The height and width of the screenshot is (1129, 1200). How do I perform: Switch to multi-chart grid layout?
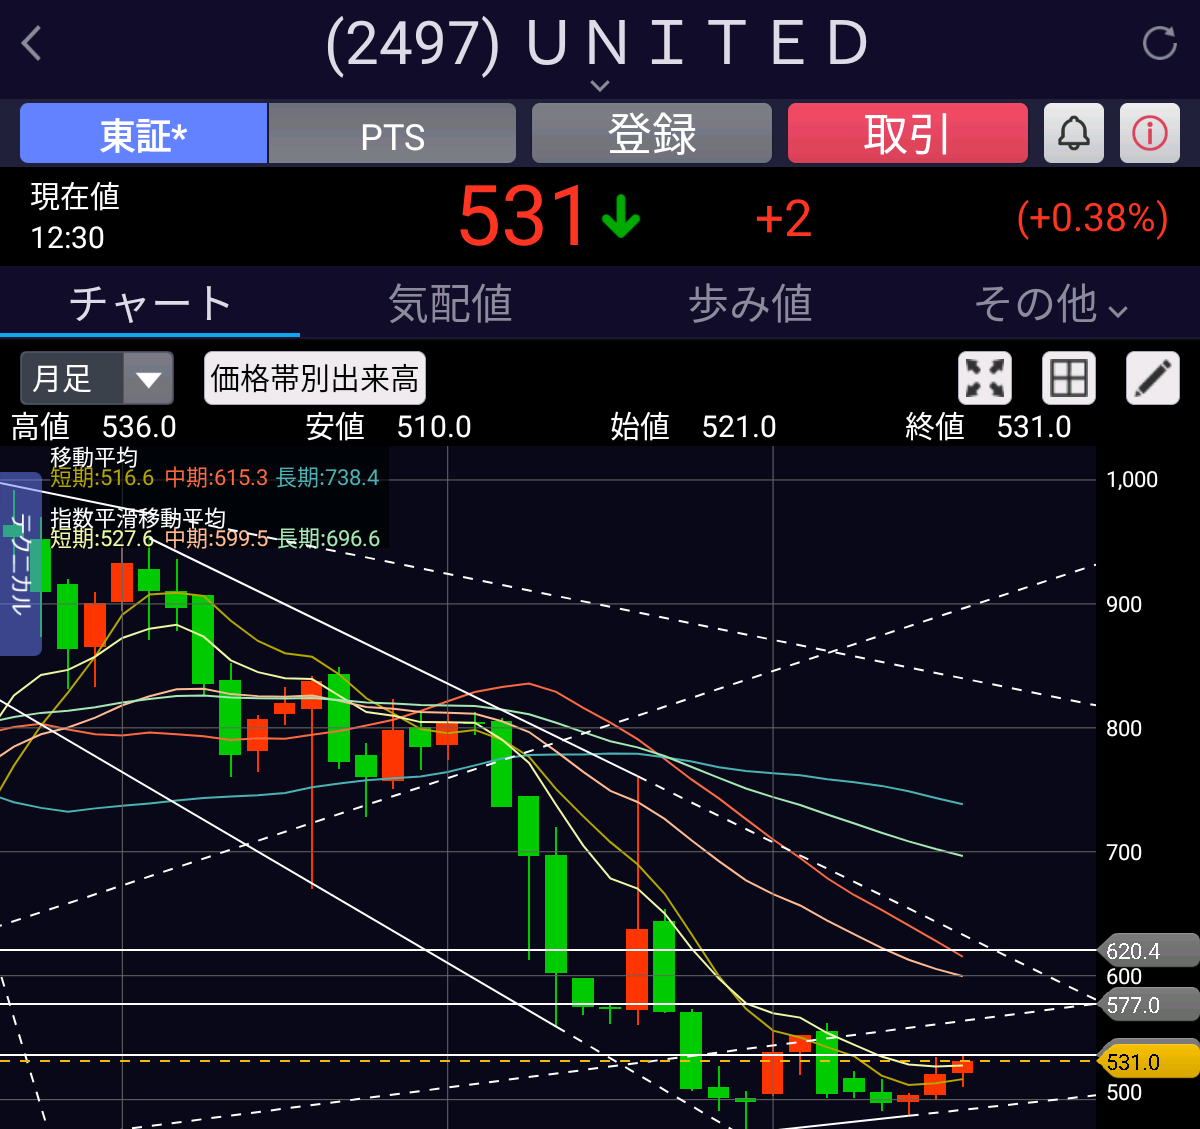pyautogui.click(x=1069, y=378)
